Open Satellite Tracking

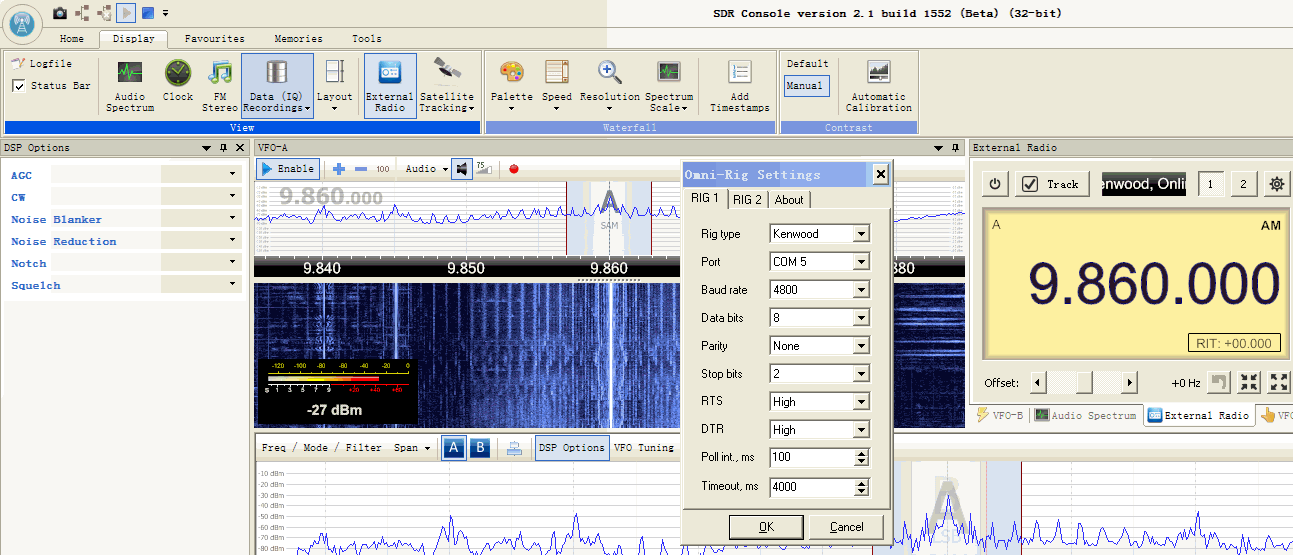447,86
